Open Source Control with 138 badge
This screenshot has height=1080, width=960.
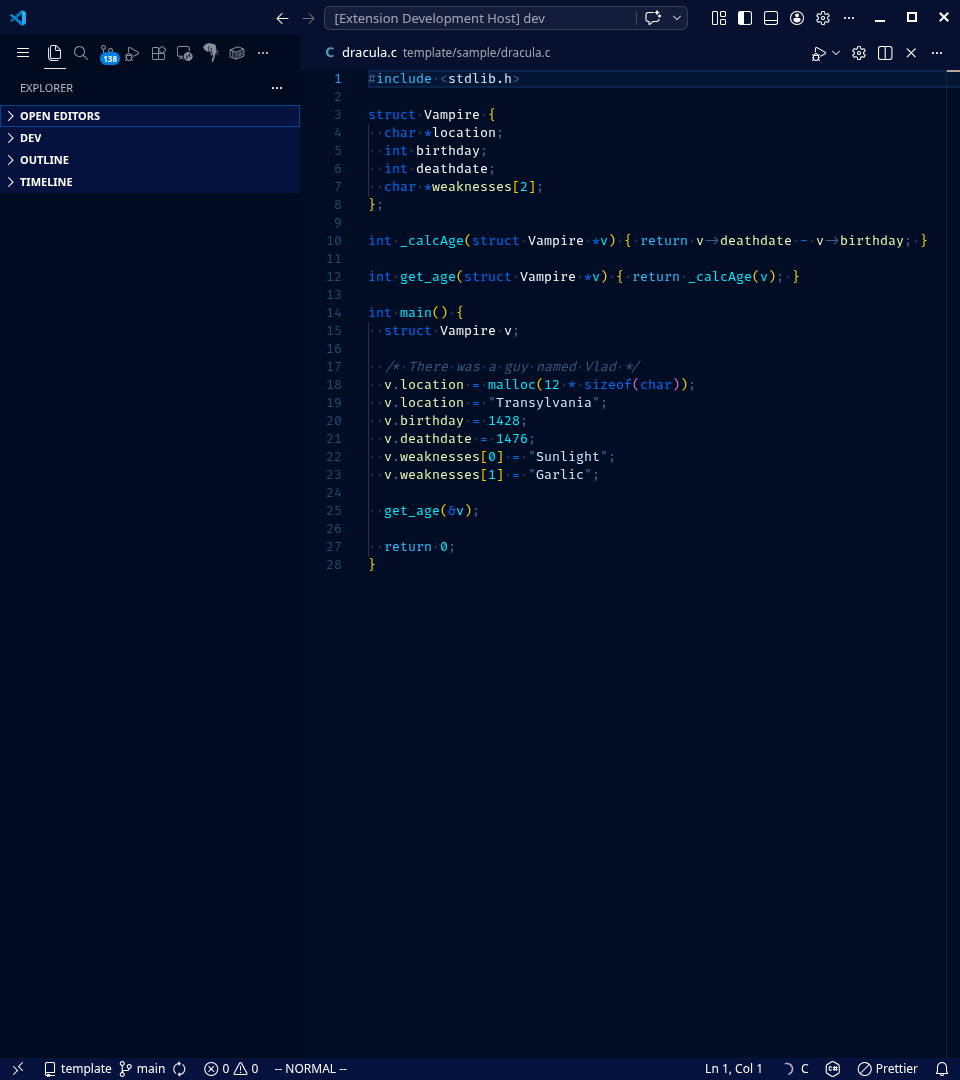108,54
